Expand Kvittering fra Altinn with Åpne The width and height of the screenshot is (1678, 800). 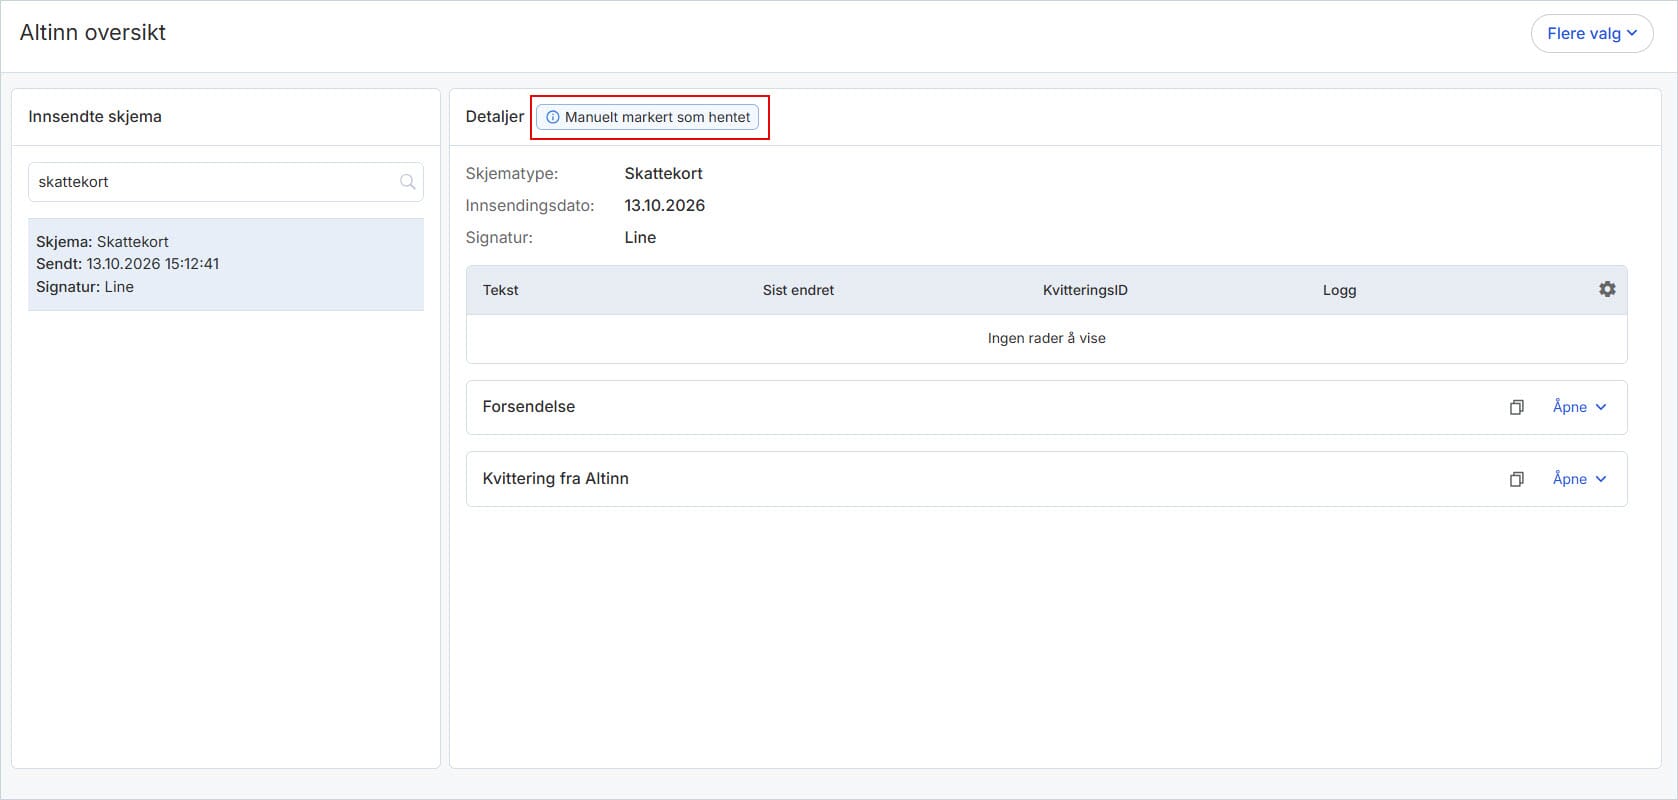click(1579, 479)
